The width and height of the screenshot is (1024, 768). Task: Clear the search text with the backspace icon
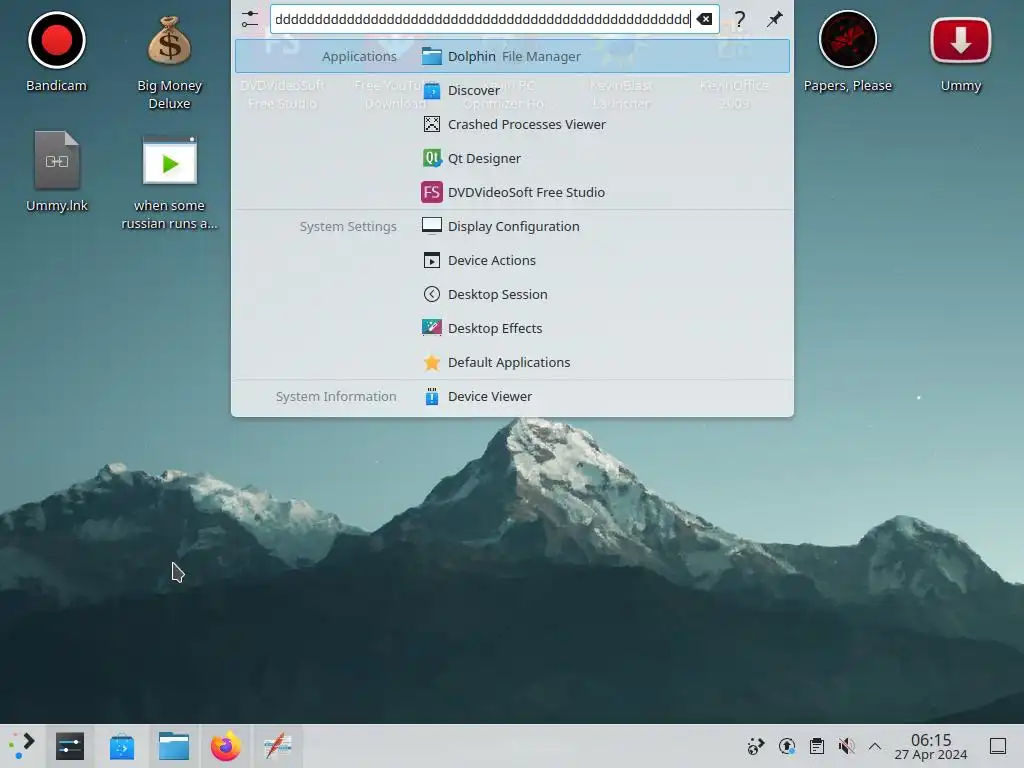point(704,19)
